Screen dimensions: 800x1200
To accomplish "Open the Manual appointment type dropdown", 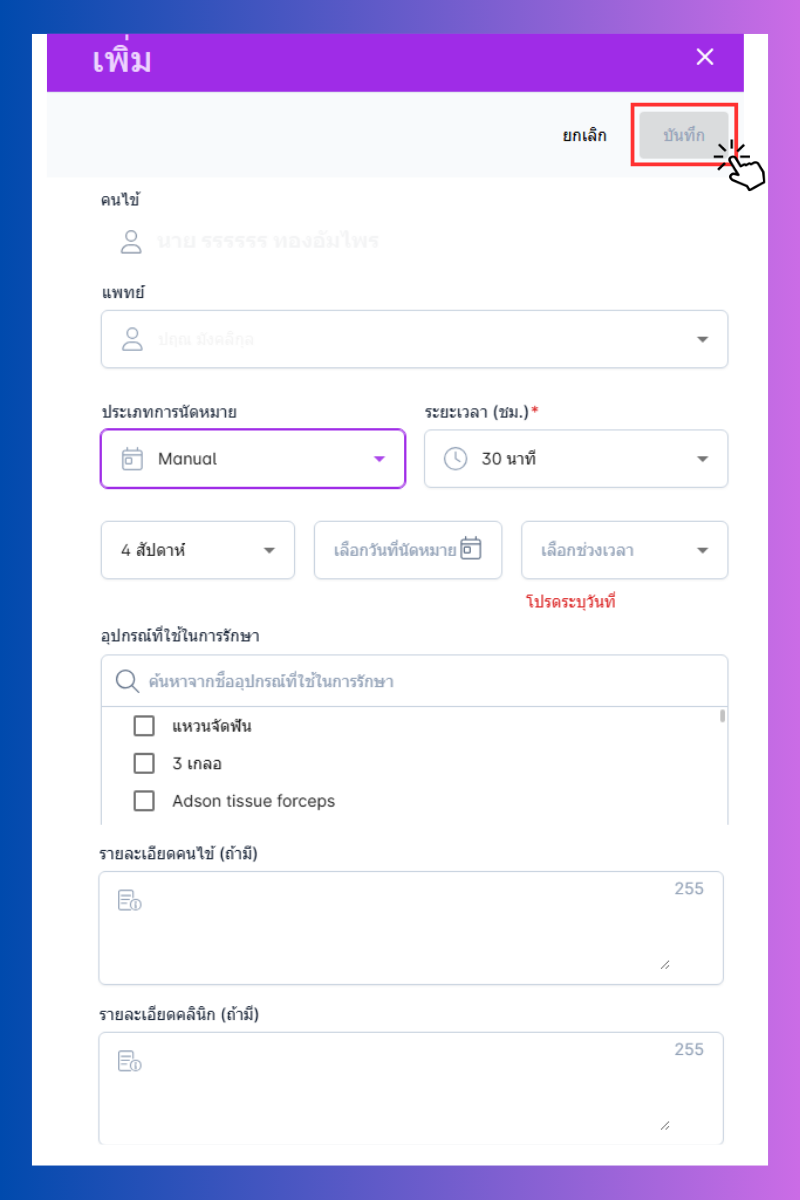I will (x=379, y=459).
